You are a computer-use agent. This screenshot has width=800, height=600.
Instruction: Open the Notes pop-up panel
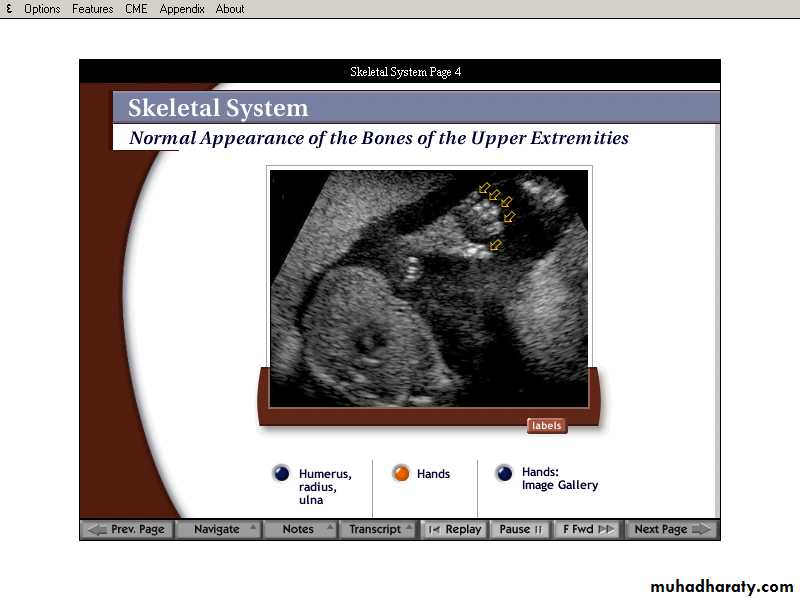point(299,529)
